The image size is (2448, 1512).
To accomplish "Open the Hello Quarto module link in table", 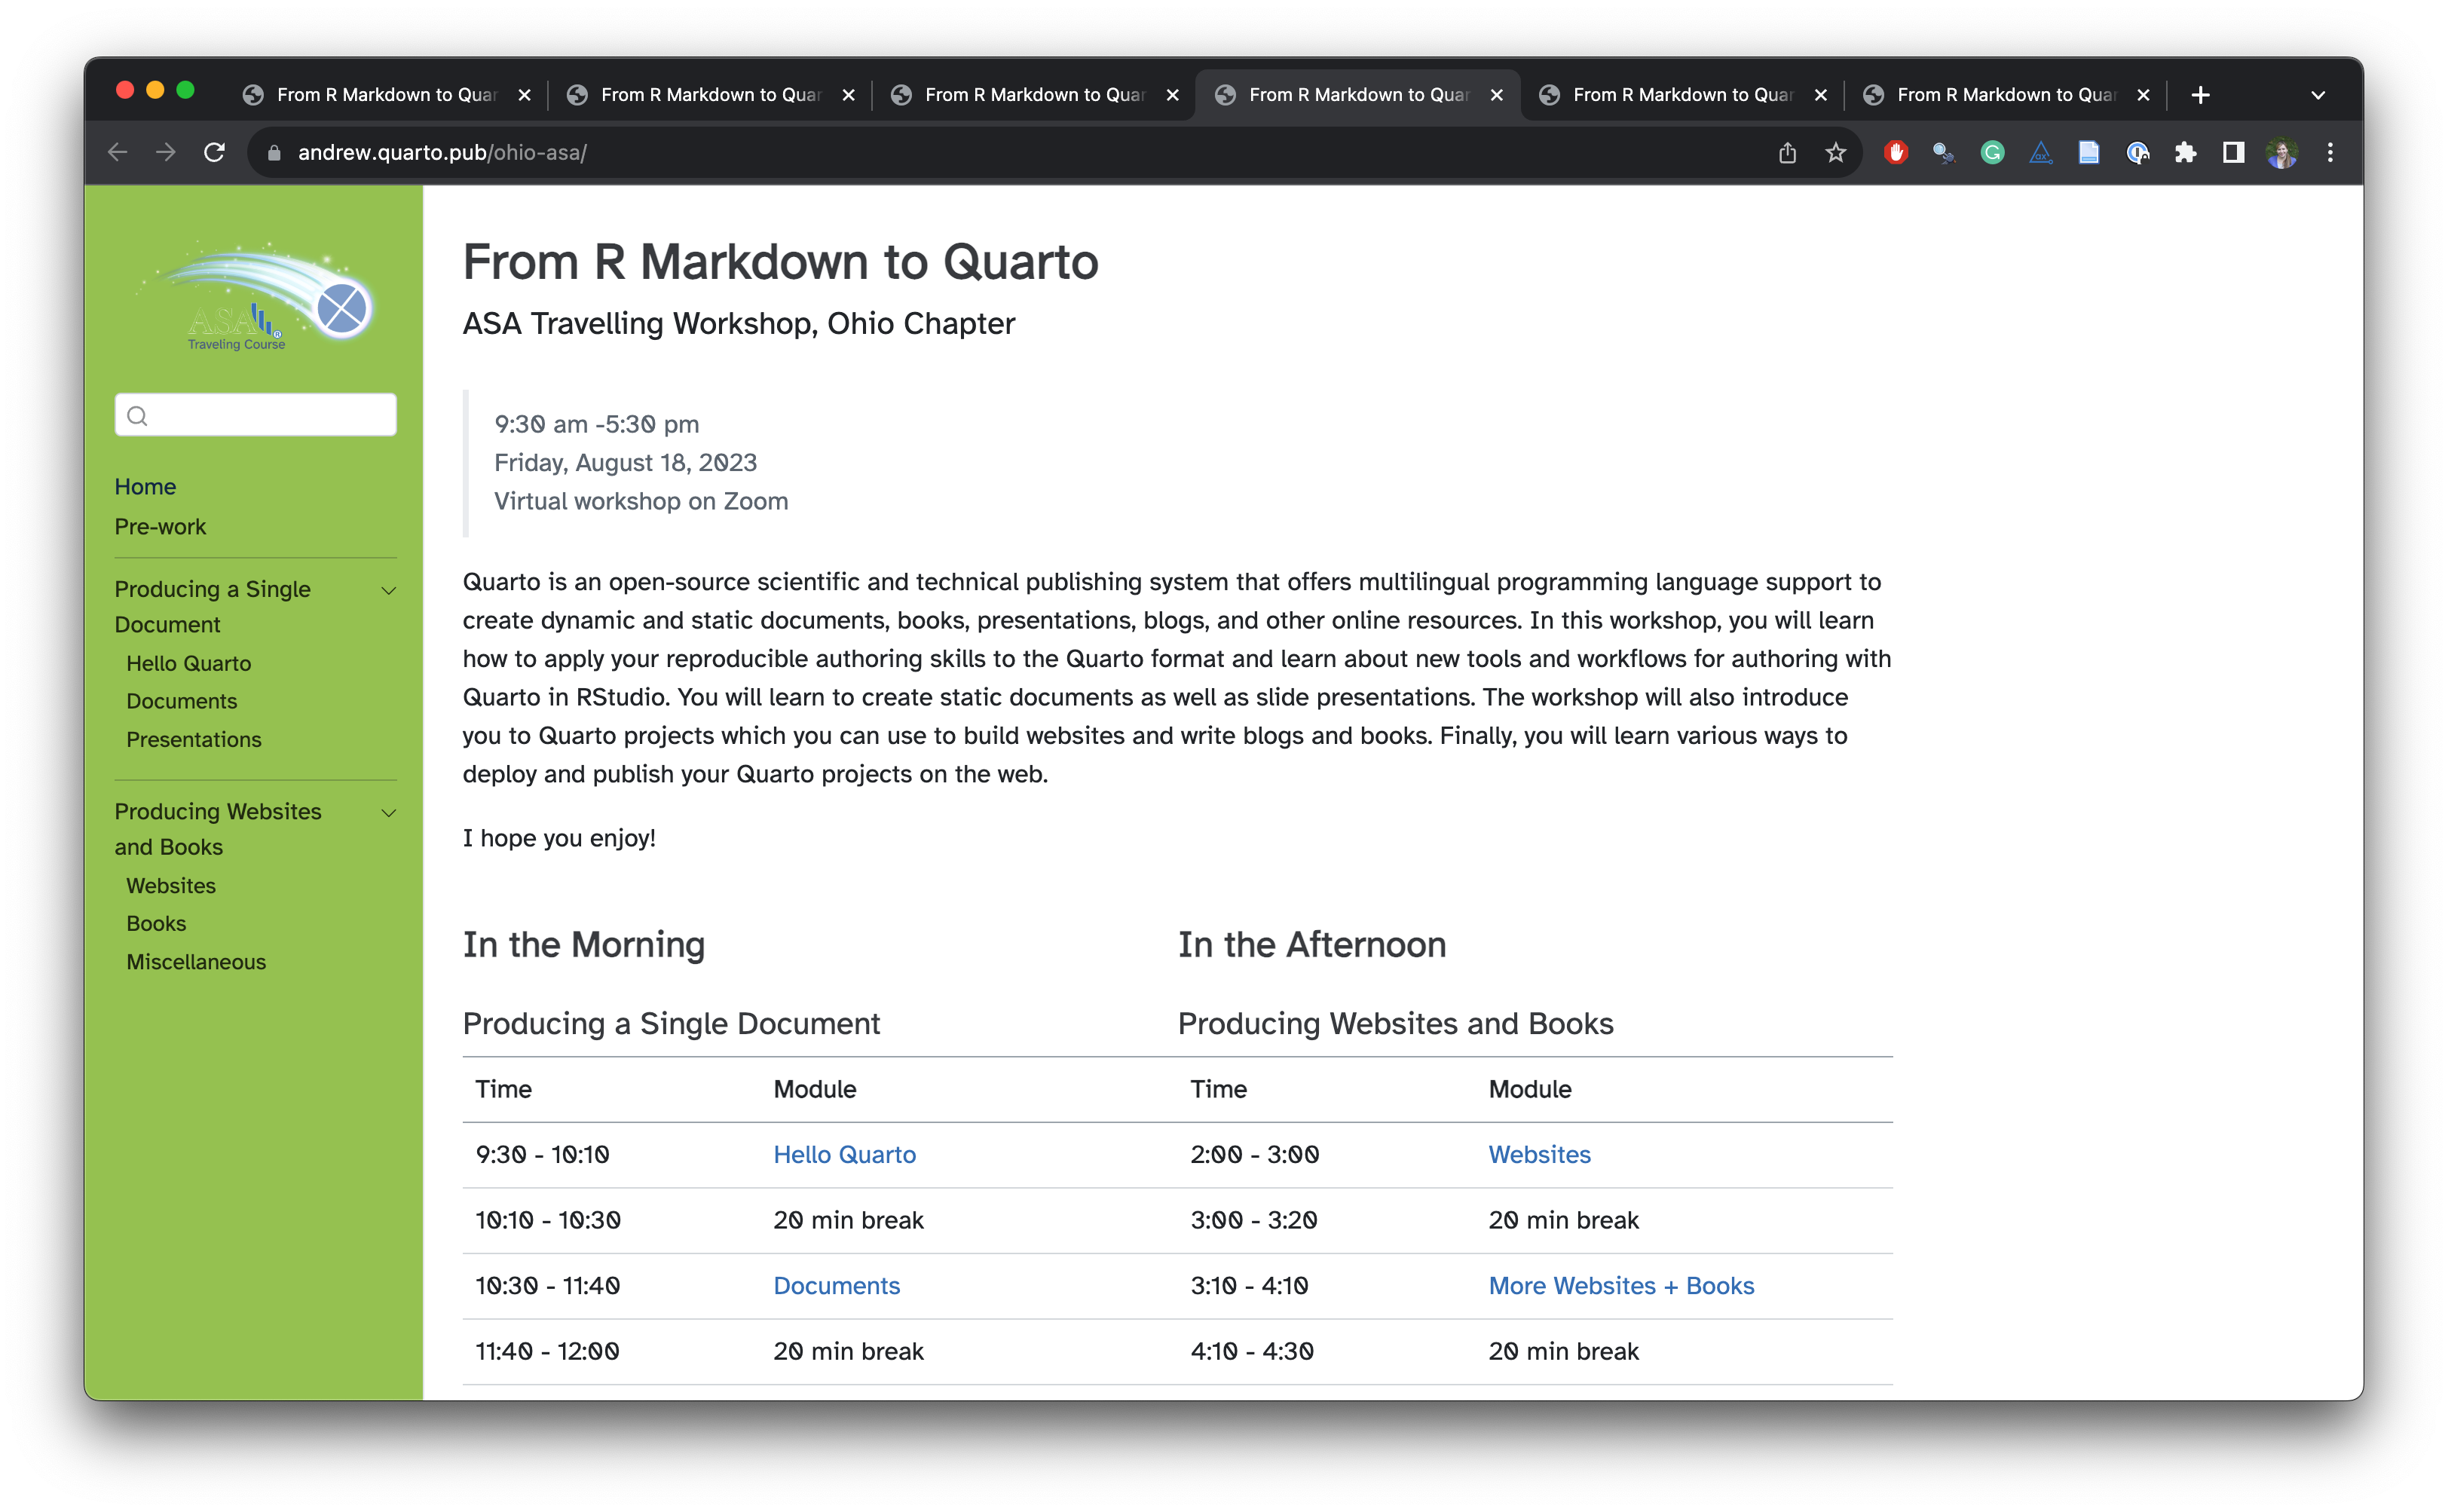I will click(844, 1154).
